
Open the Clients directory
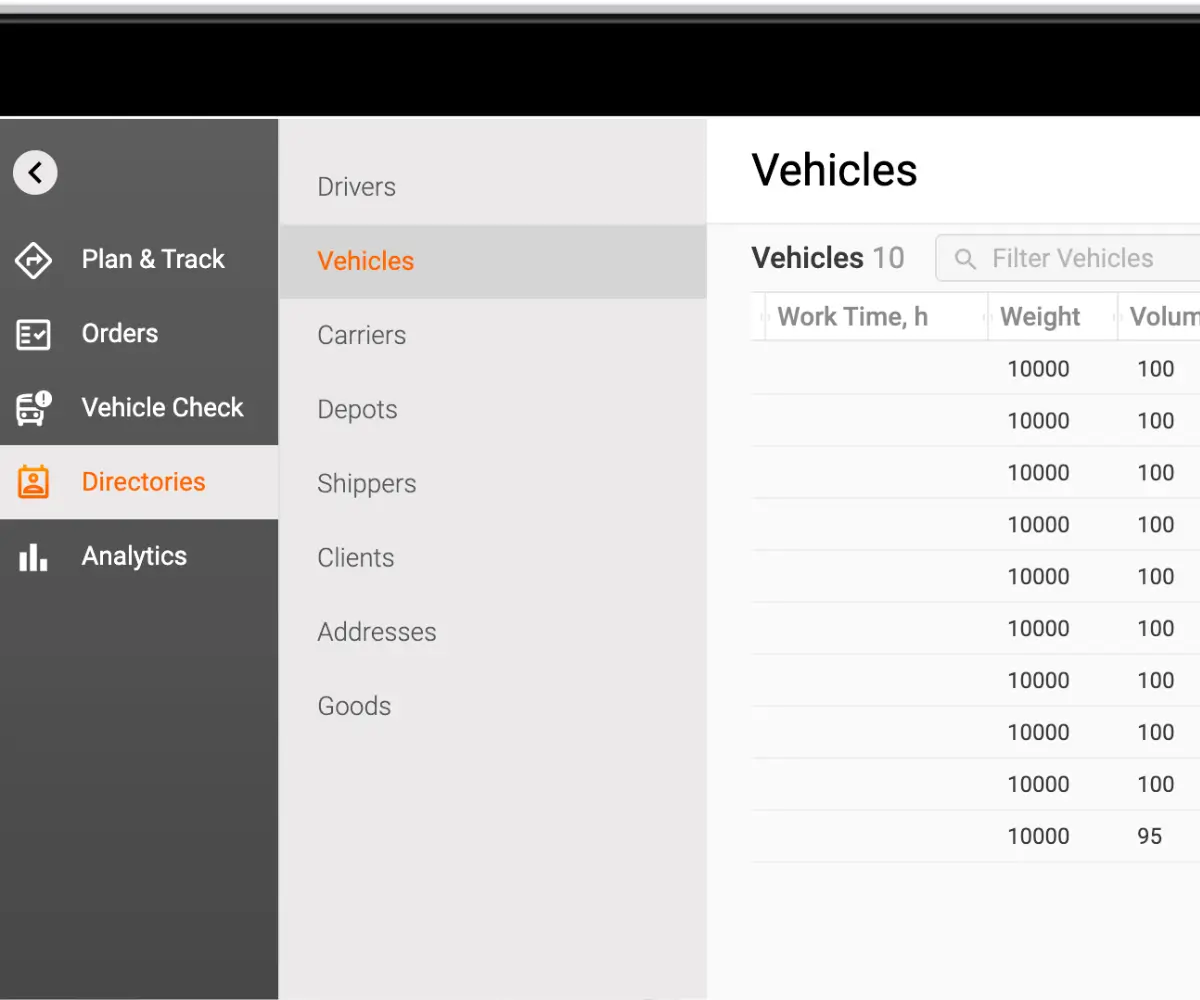(x=493, y=557)
